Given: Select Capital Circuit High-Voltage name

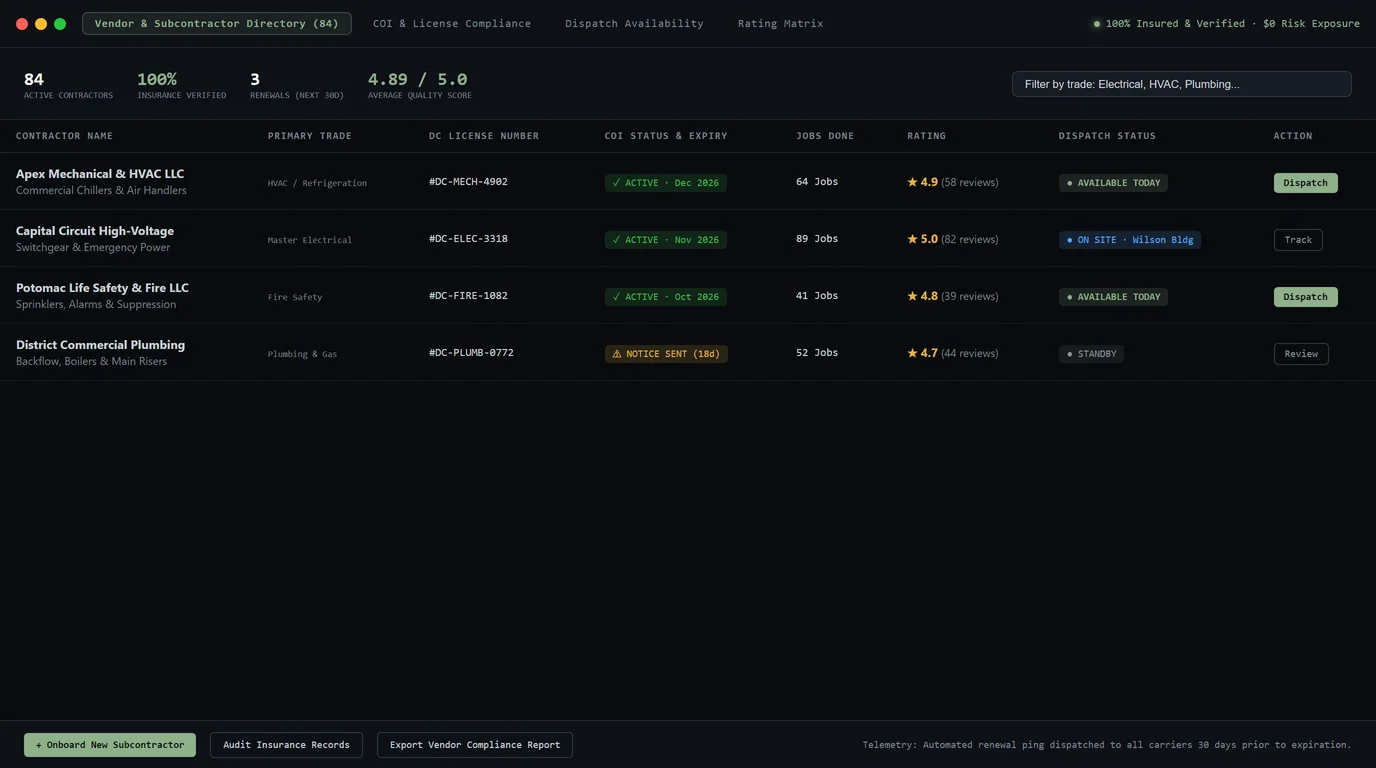Looking at the screenshot, I should pos(95,231).
